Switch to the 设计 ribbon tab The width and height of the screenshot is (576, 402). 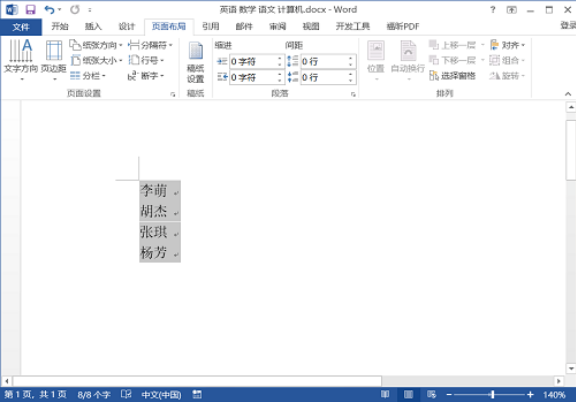(127, 26)
